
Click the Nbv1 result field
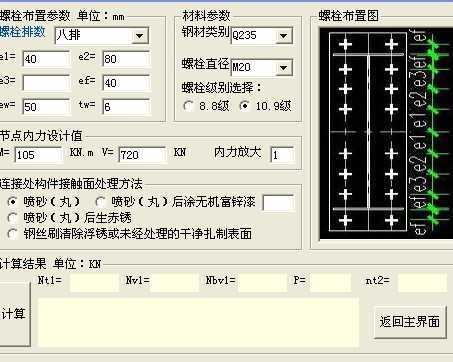[x=262, y=282]
